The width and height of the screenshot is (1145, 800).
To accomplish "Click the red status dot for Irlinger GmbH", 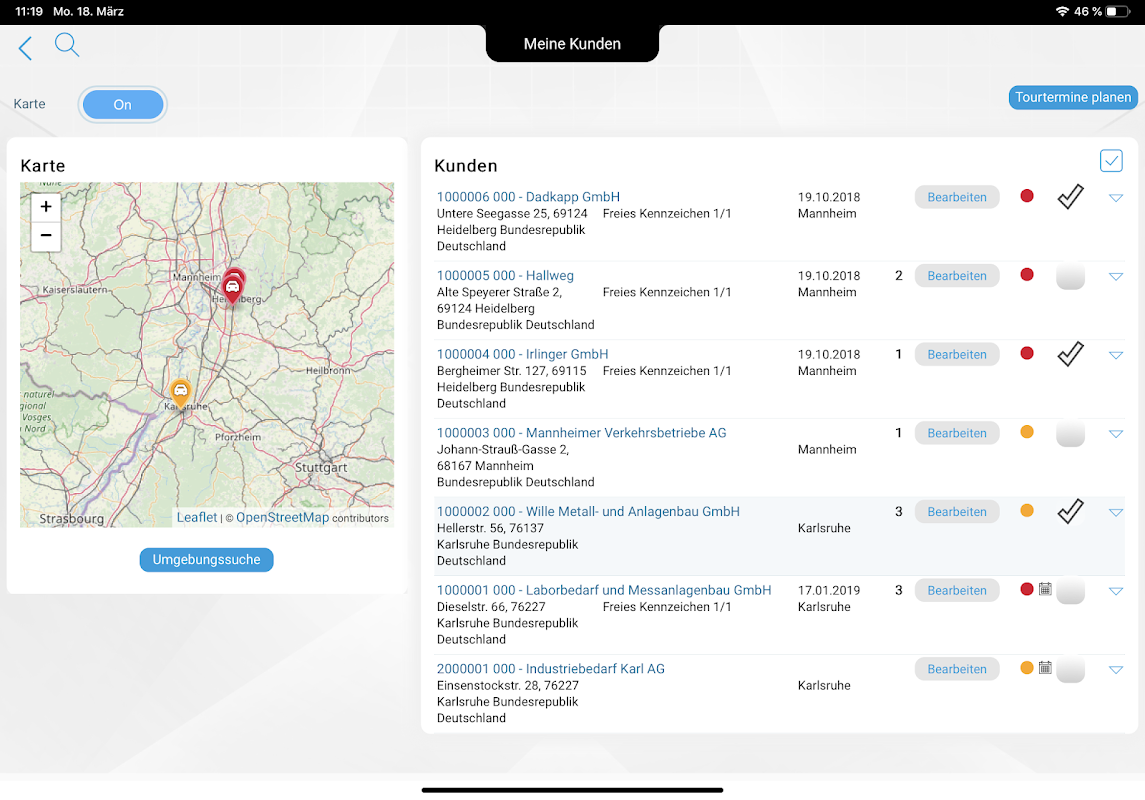I will pos(1027,353).
